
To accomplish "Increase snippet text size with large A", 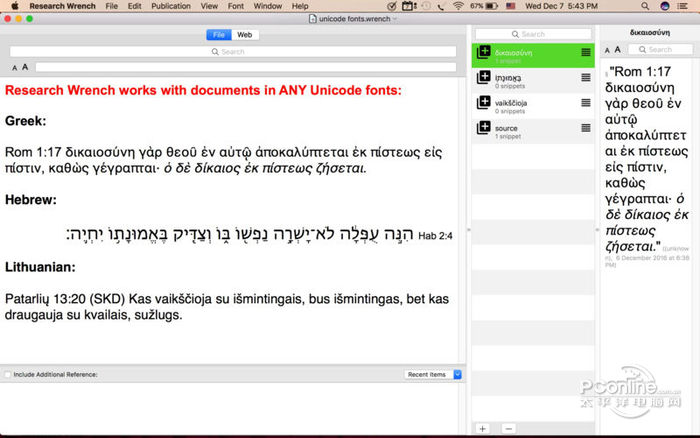I will click(x=617, y=50).
